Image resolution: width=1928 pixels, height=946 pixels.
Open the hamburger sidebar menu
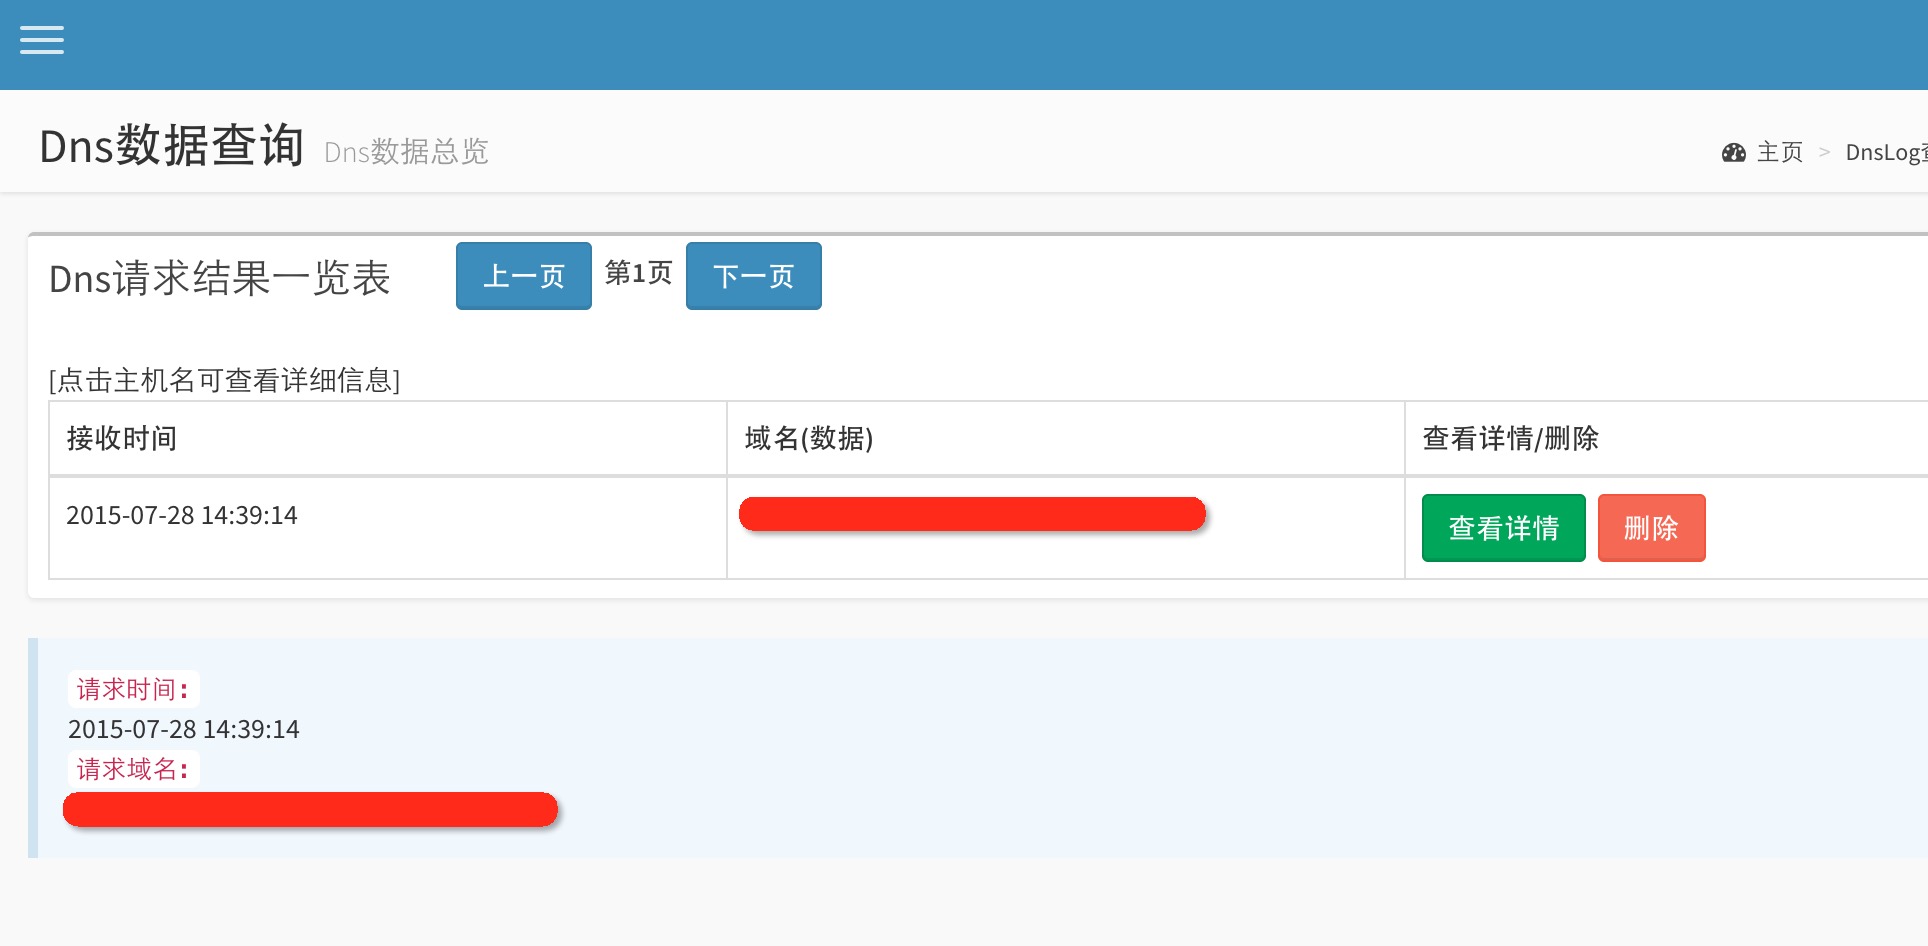tap(41, 40)
